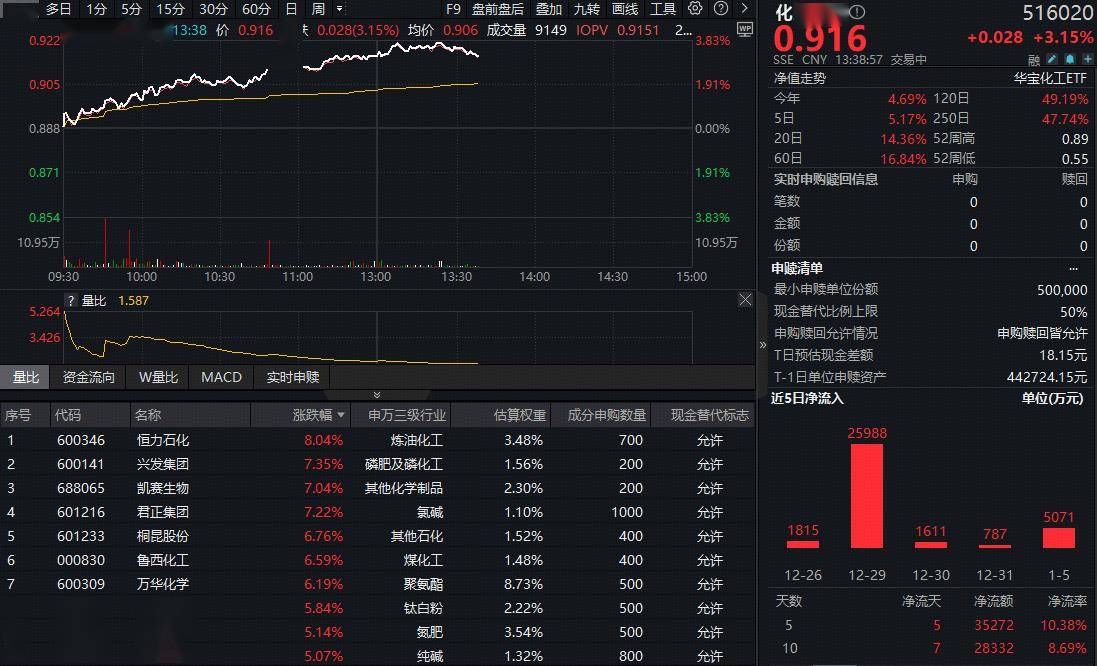
Task: Select 日 daily chart period
Action: coord(292,9)
